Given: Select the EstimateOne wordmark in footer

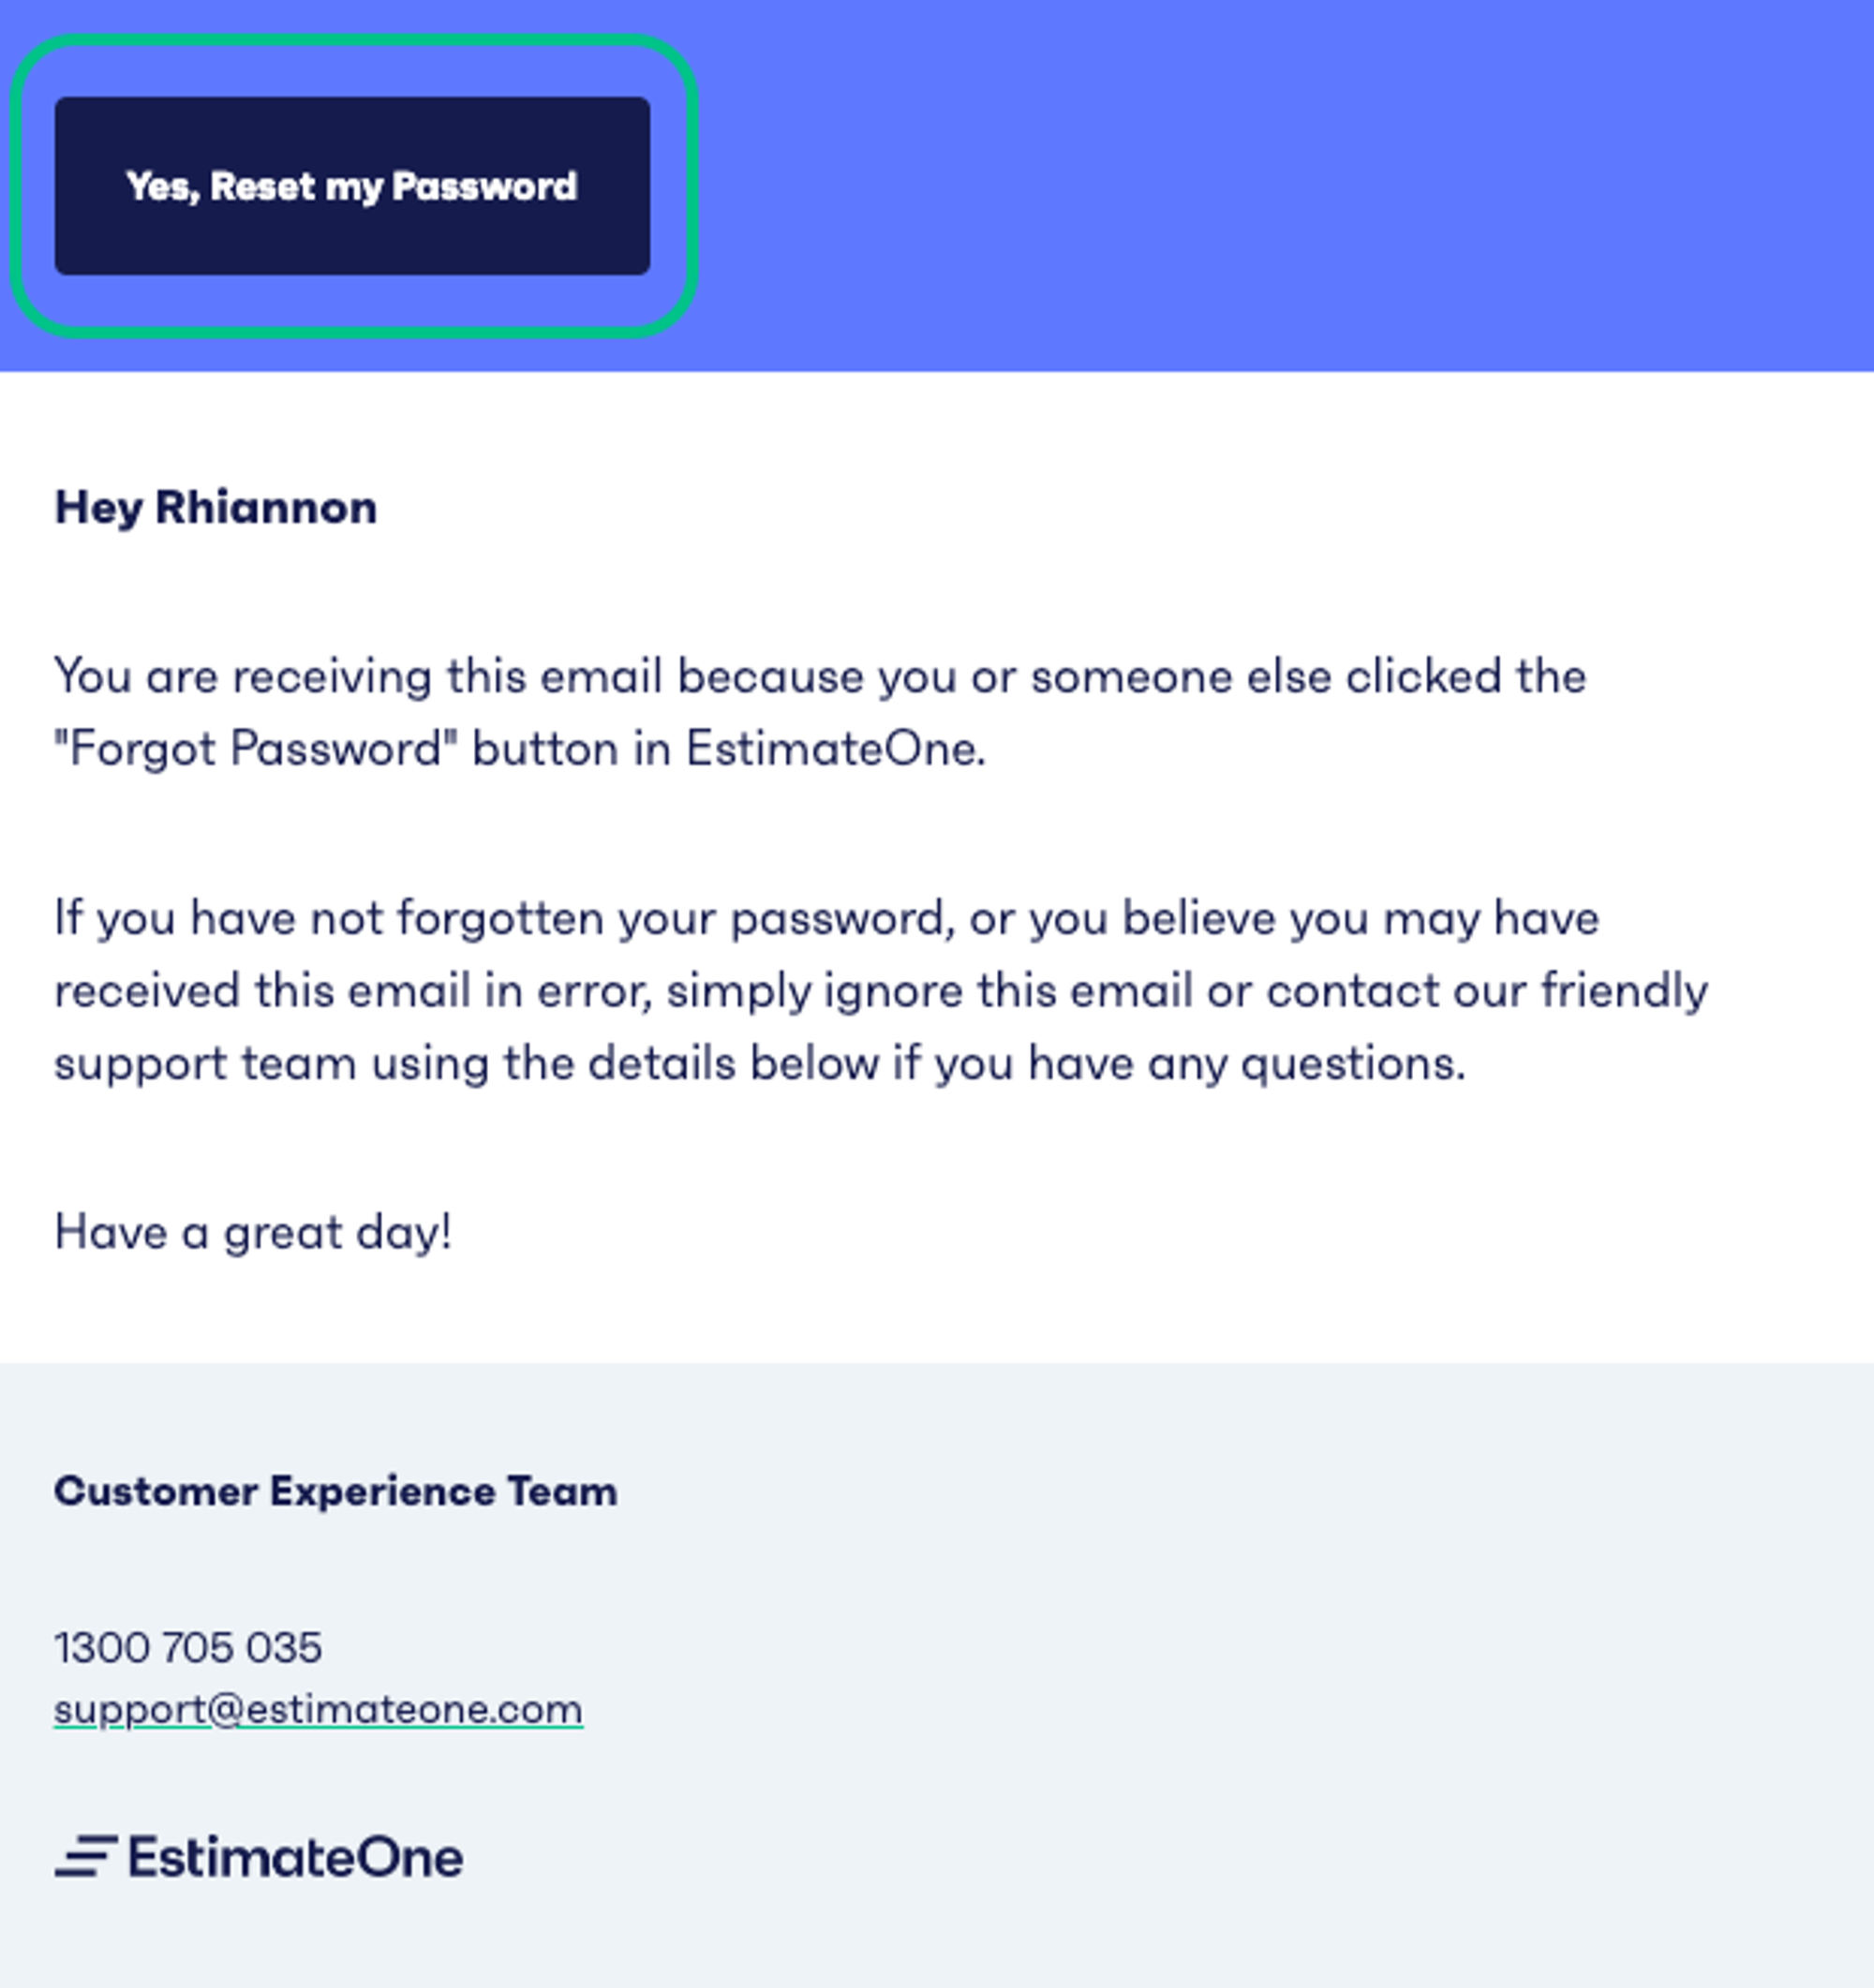Looking at the screenshot, I should click(x=296, y=1857).
